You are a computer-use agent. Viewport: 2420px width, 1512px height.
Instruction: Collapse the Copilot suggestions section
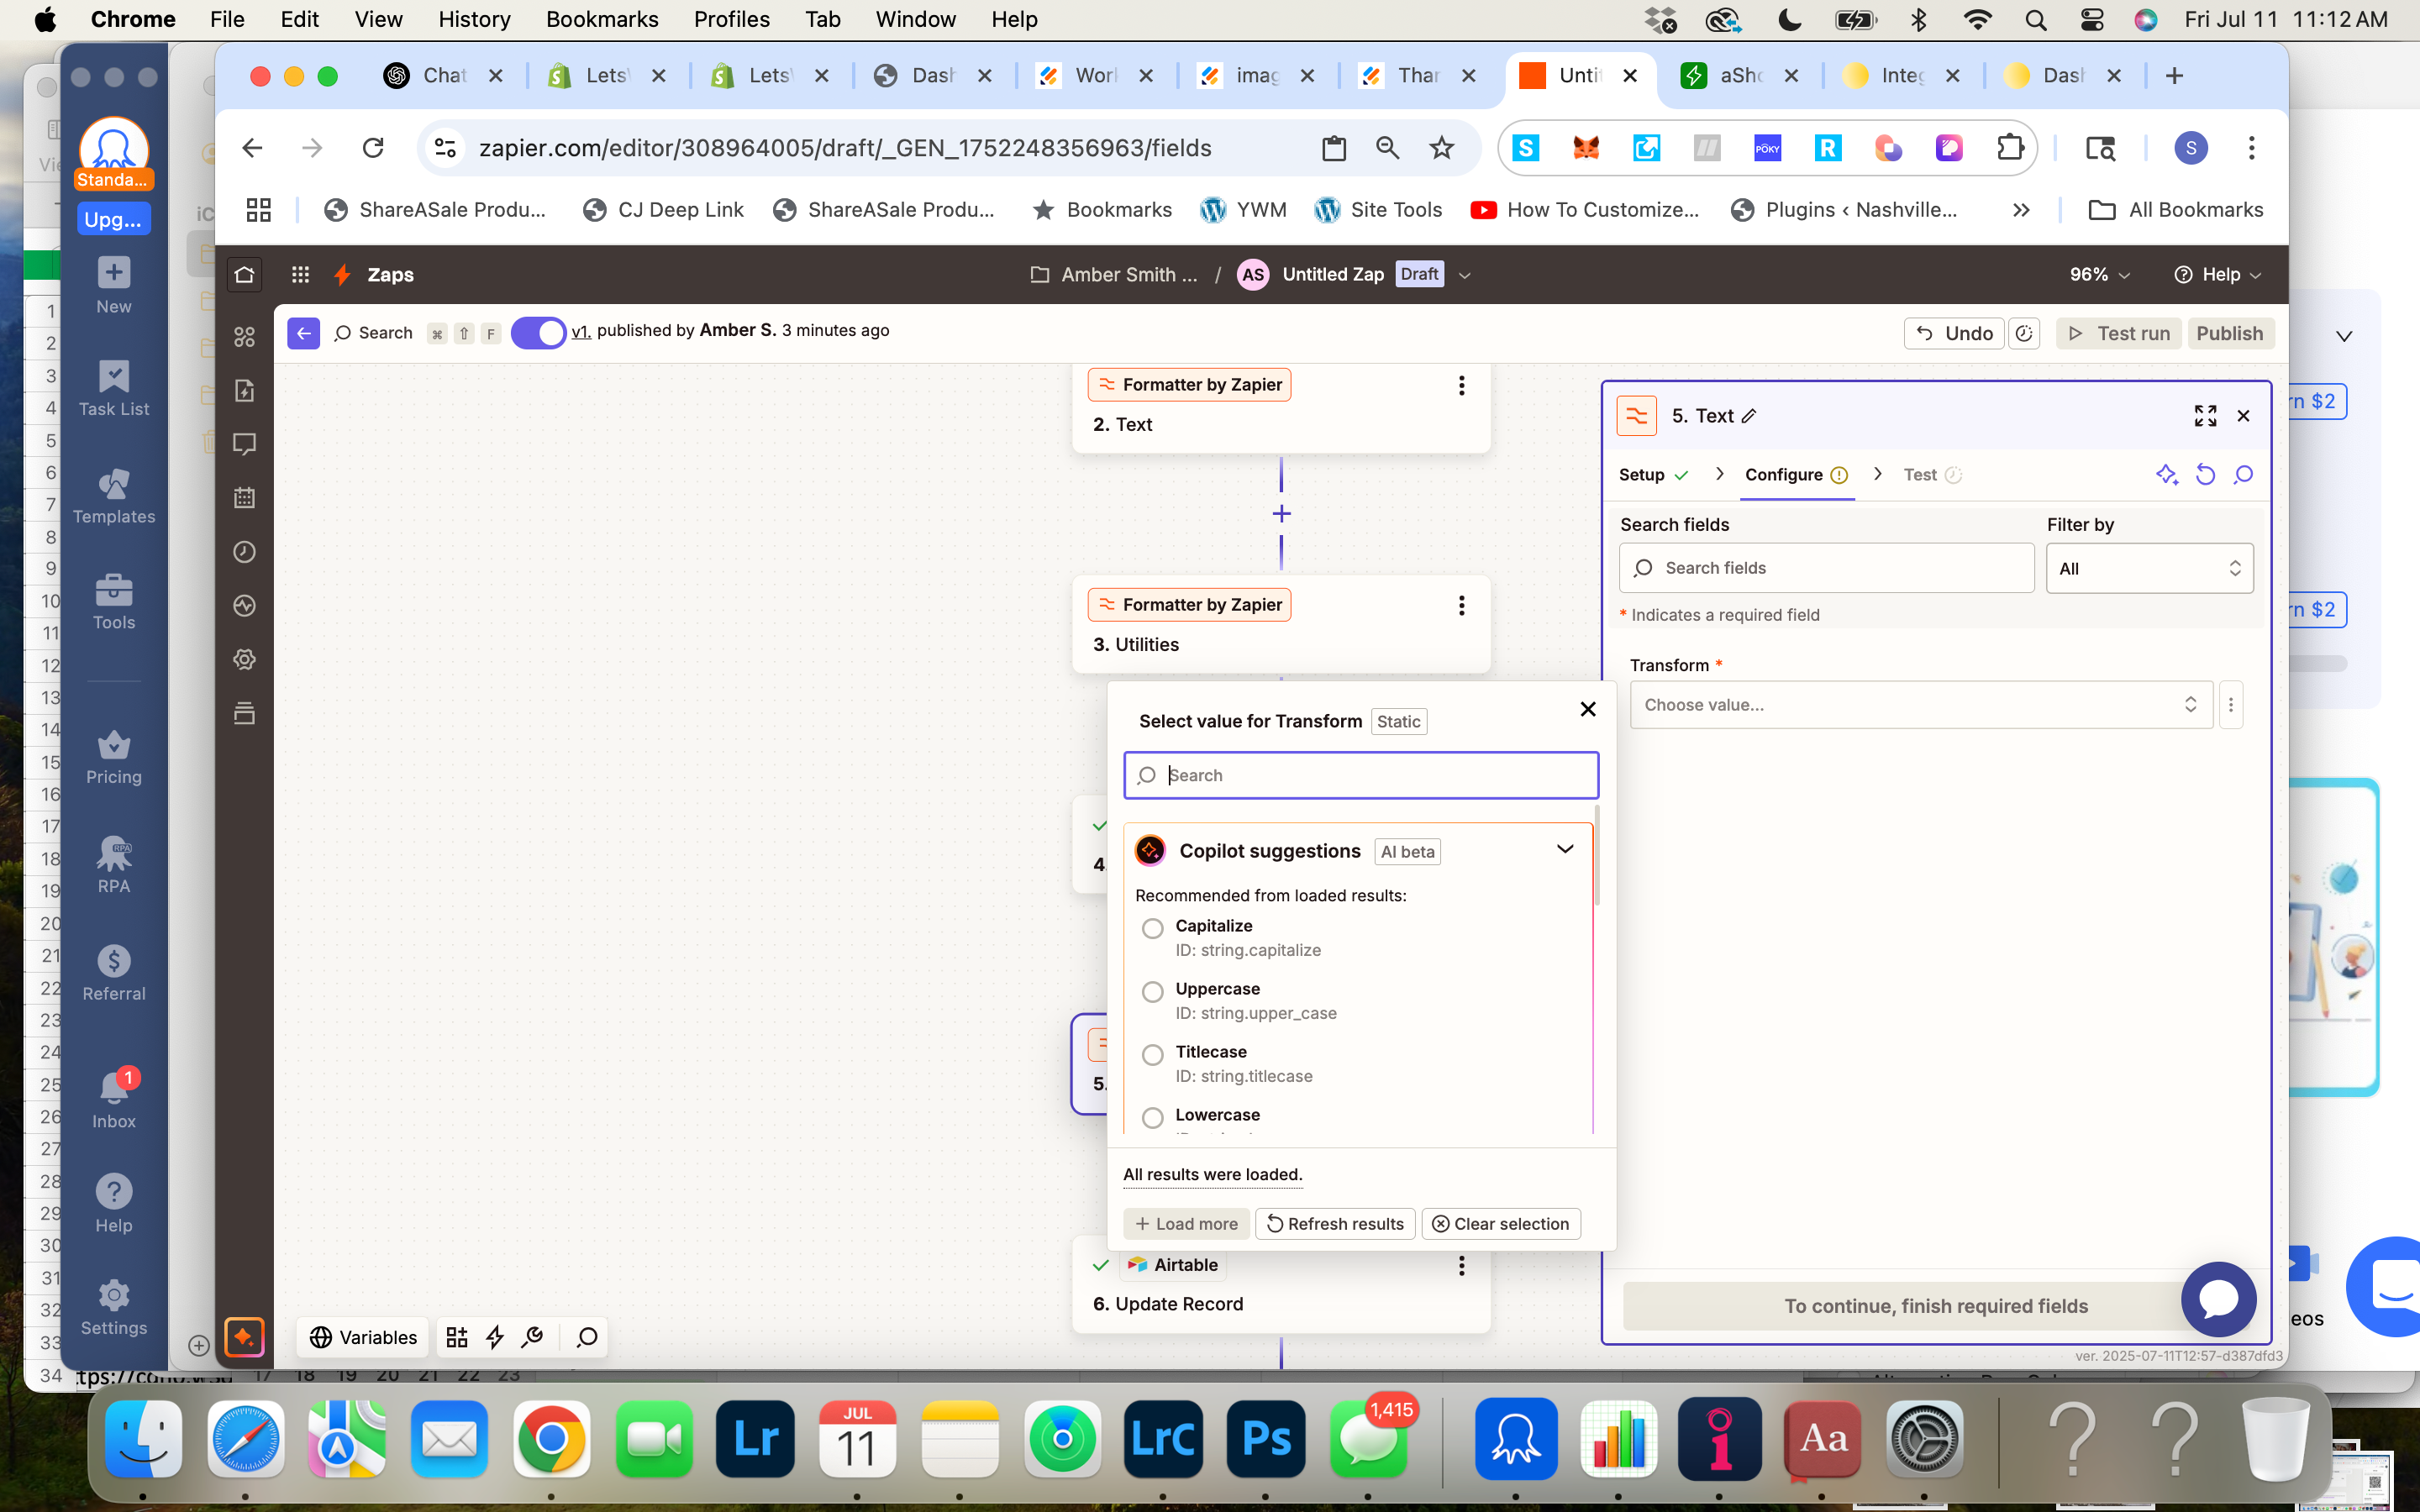click(1565, 850)
